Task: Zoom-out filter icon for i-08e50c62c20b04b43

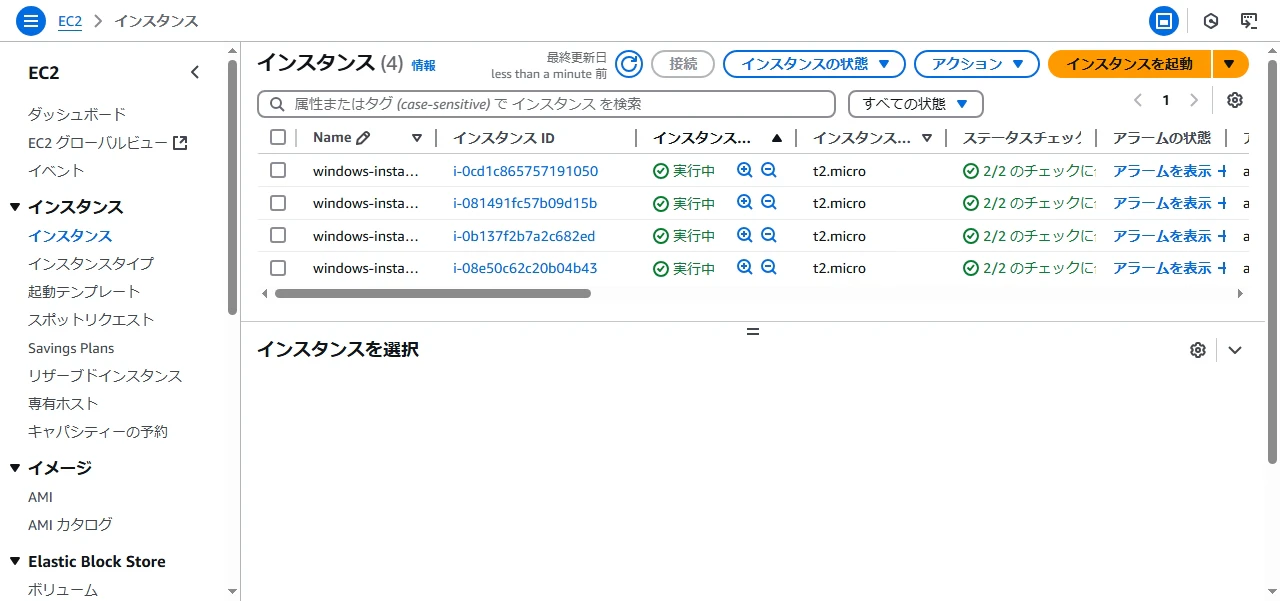Action: click(769, 268)
